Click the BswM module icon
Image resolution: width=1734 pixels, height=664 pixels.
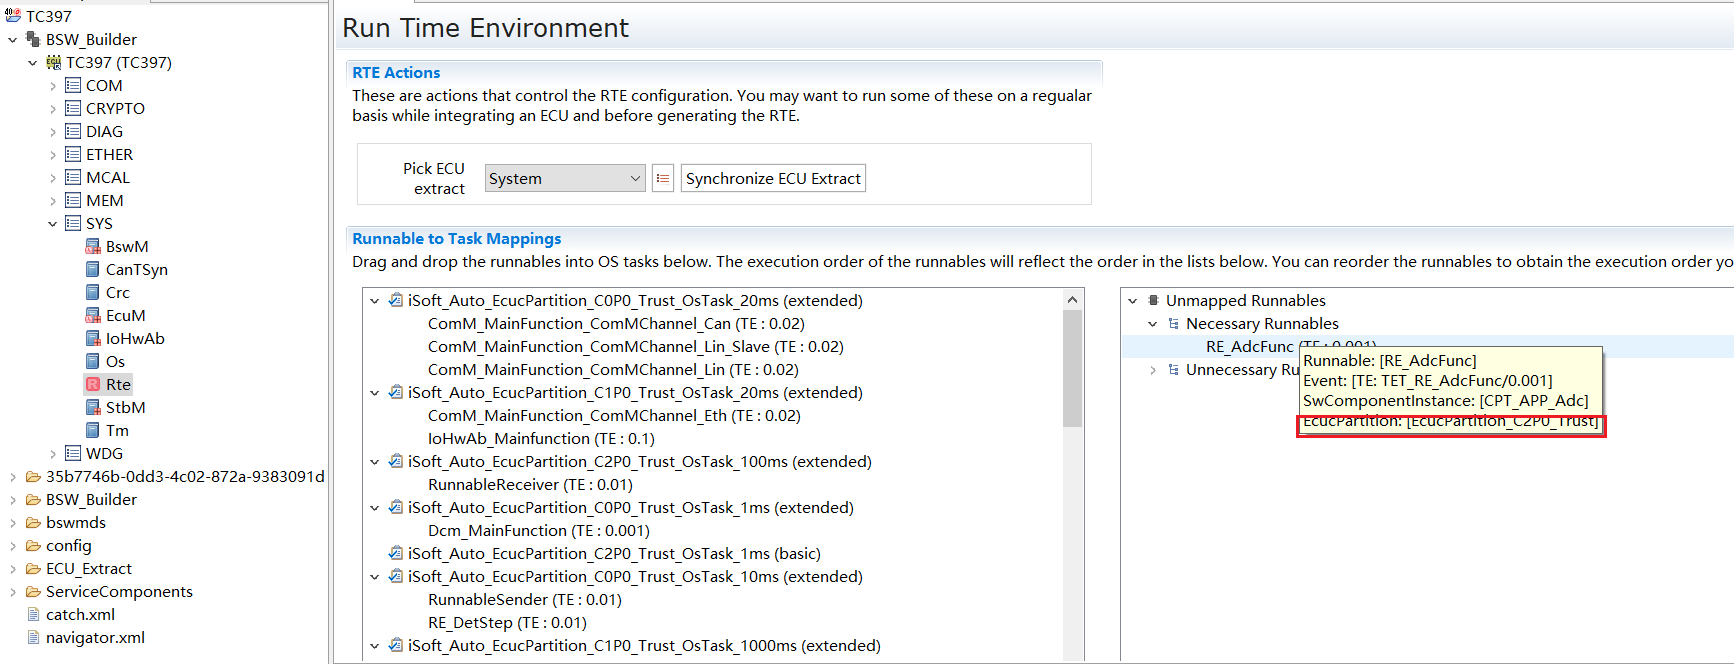93,247
